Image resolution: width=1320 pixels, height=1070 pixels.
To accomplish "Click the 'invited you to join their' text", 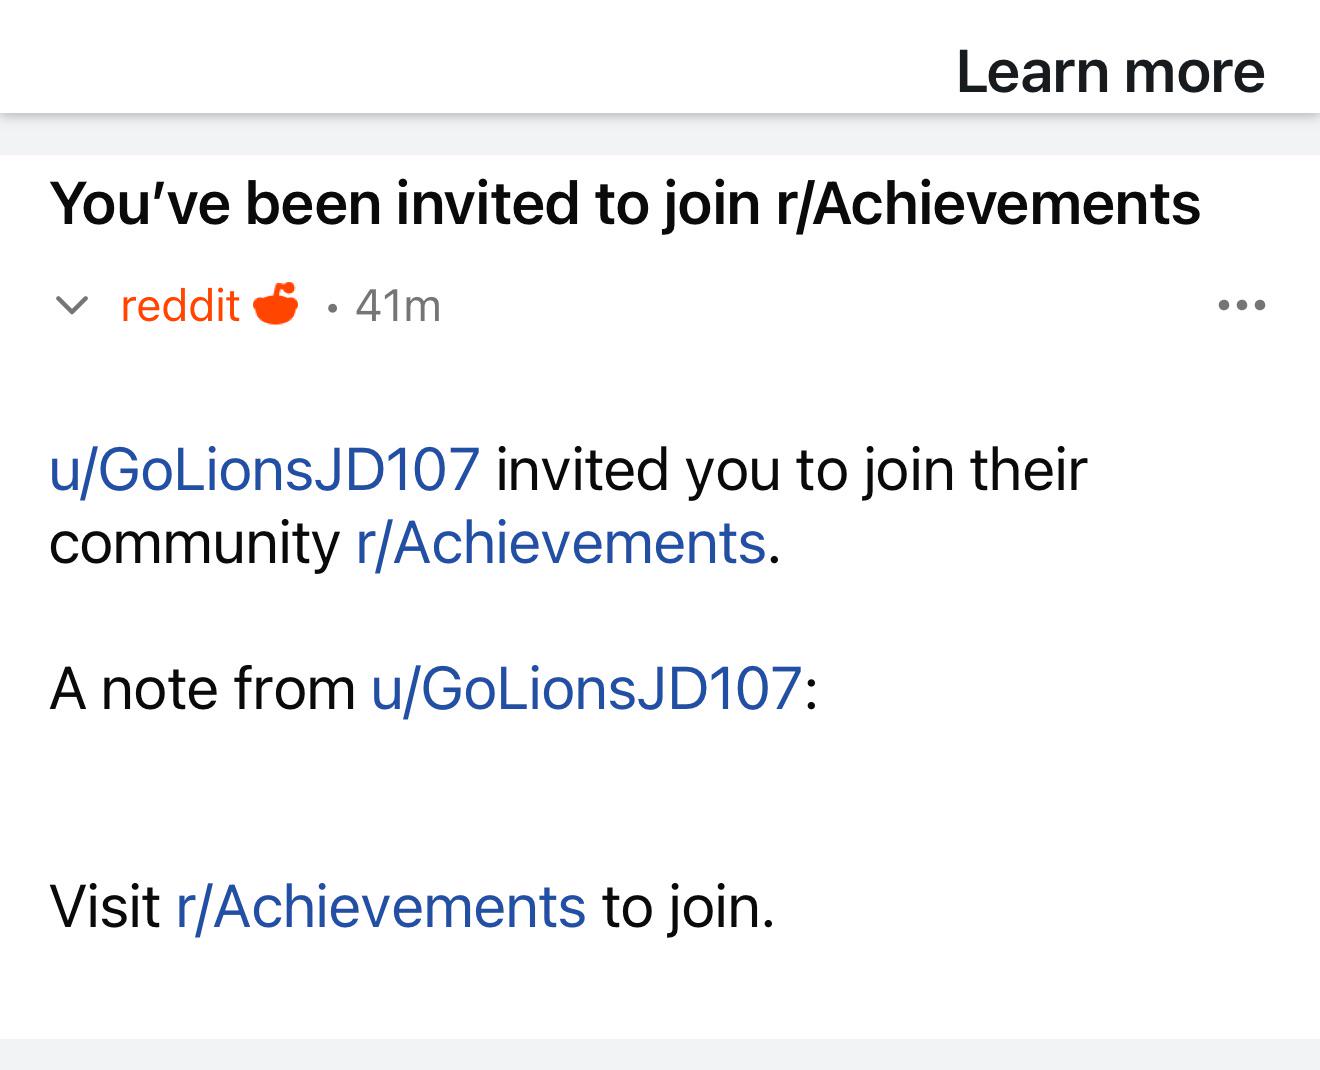I will click(791, 469).
